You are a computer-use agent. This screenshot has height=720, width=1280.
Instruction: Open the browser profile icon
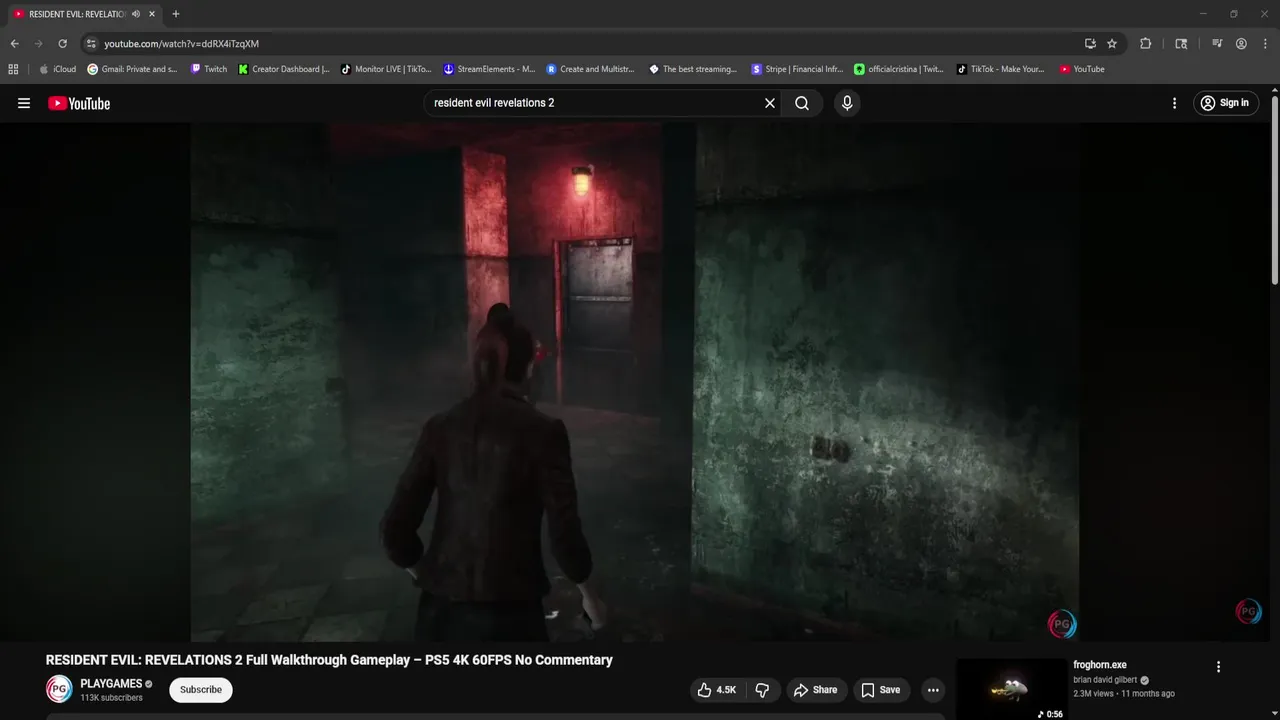pos(1241,44)
